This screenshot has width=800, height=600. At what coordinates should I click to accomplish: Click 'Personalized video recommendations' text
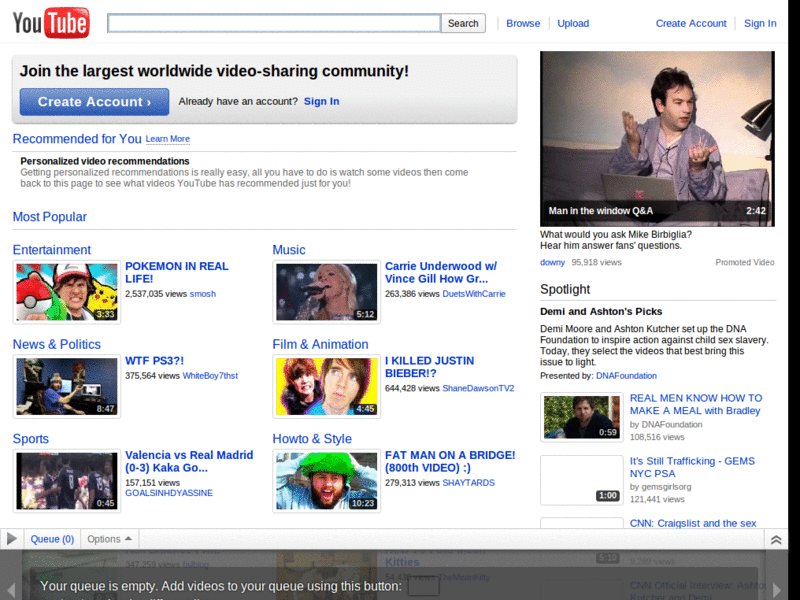click(x=105, y=161)
